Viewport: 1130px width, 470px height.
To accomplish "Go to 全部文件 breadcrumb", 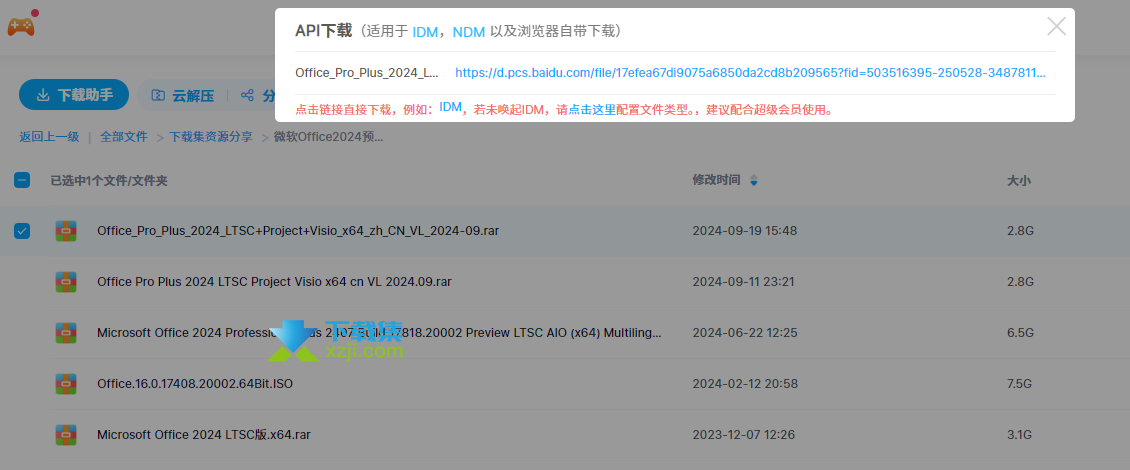I will coord(123,136).
